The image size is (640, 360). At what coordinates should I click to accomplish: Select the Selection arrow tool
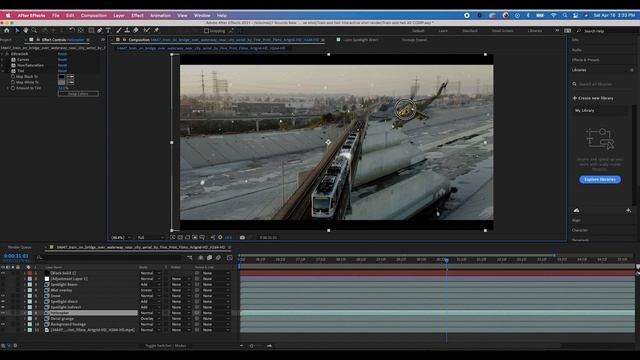click(x=17, y=30)
